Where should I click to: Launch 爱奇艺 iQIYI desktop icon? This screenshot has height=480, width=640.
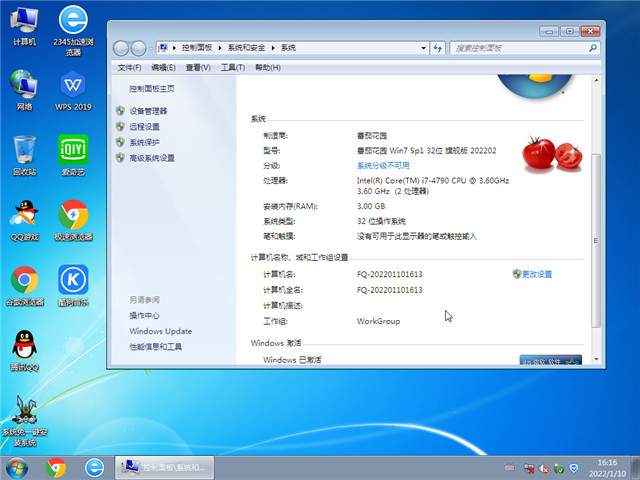[73, 156]
